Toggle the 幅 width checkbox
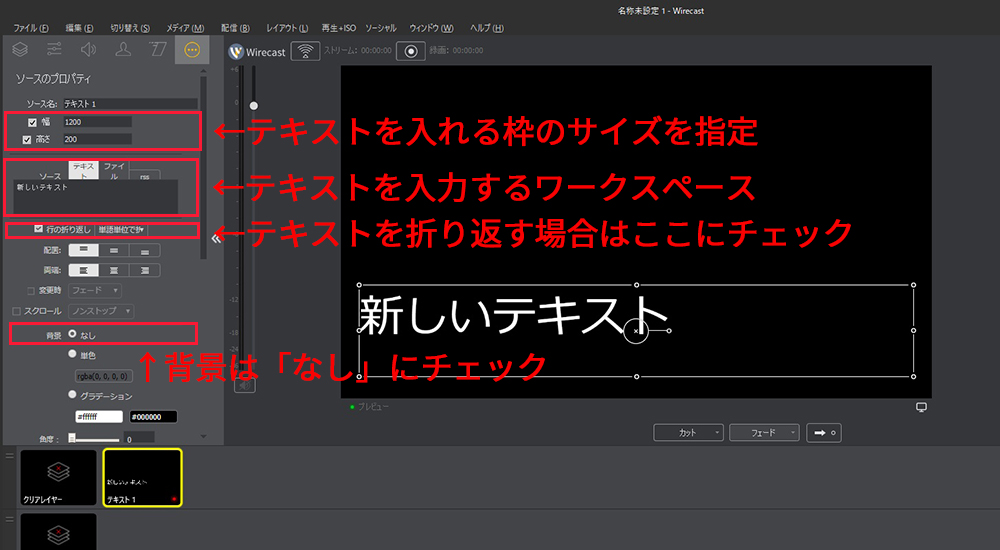 pyautogui.click(x=32, y=122)
